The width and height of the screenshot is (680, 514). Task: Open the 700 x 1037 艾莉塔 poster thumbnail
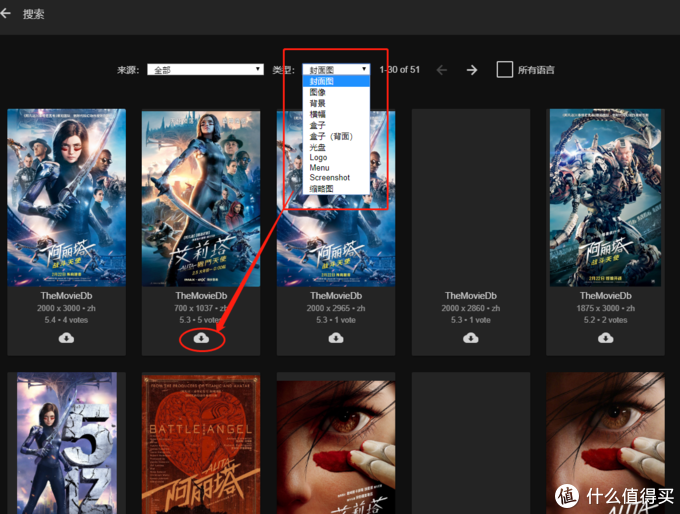[x=201, y=197]
